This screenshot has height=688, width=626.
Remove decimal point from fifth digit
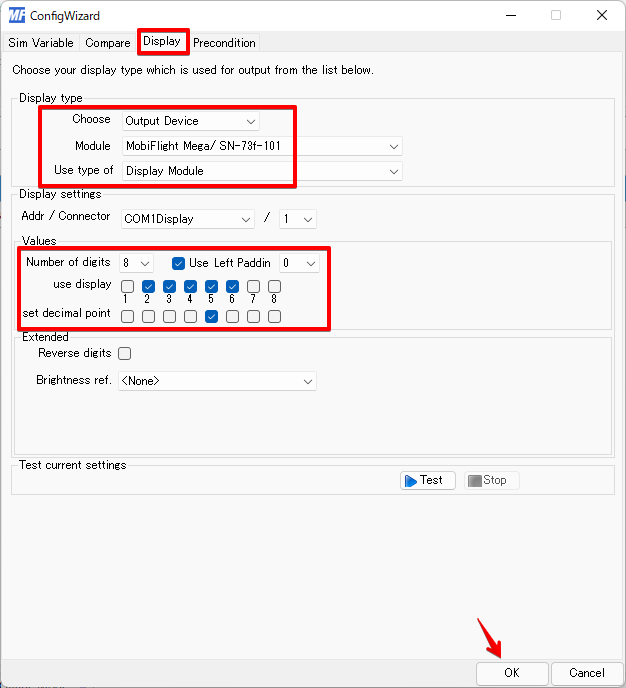point(211,316)
